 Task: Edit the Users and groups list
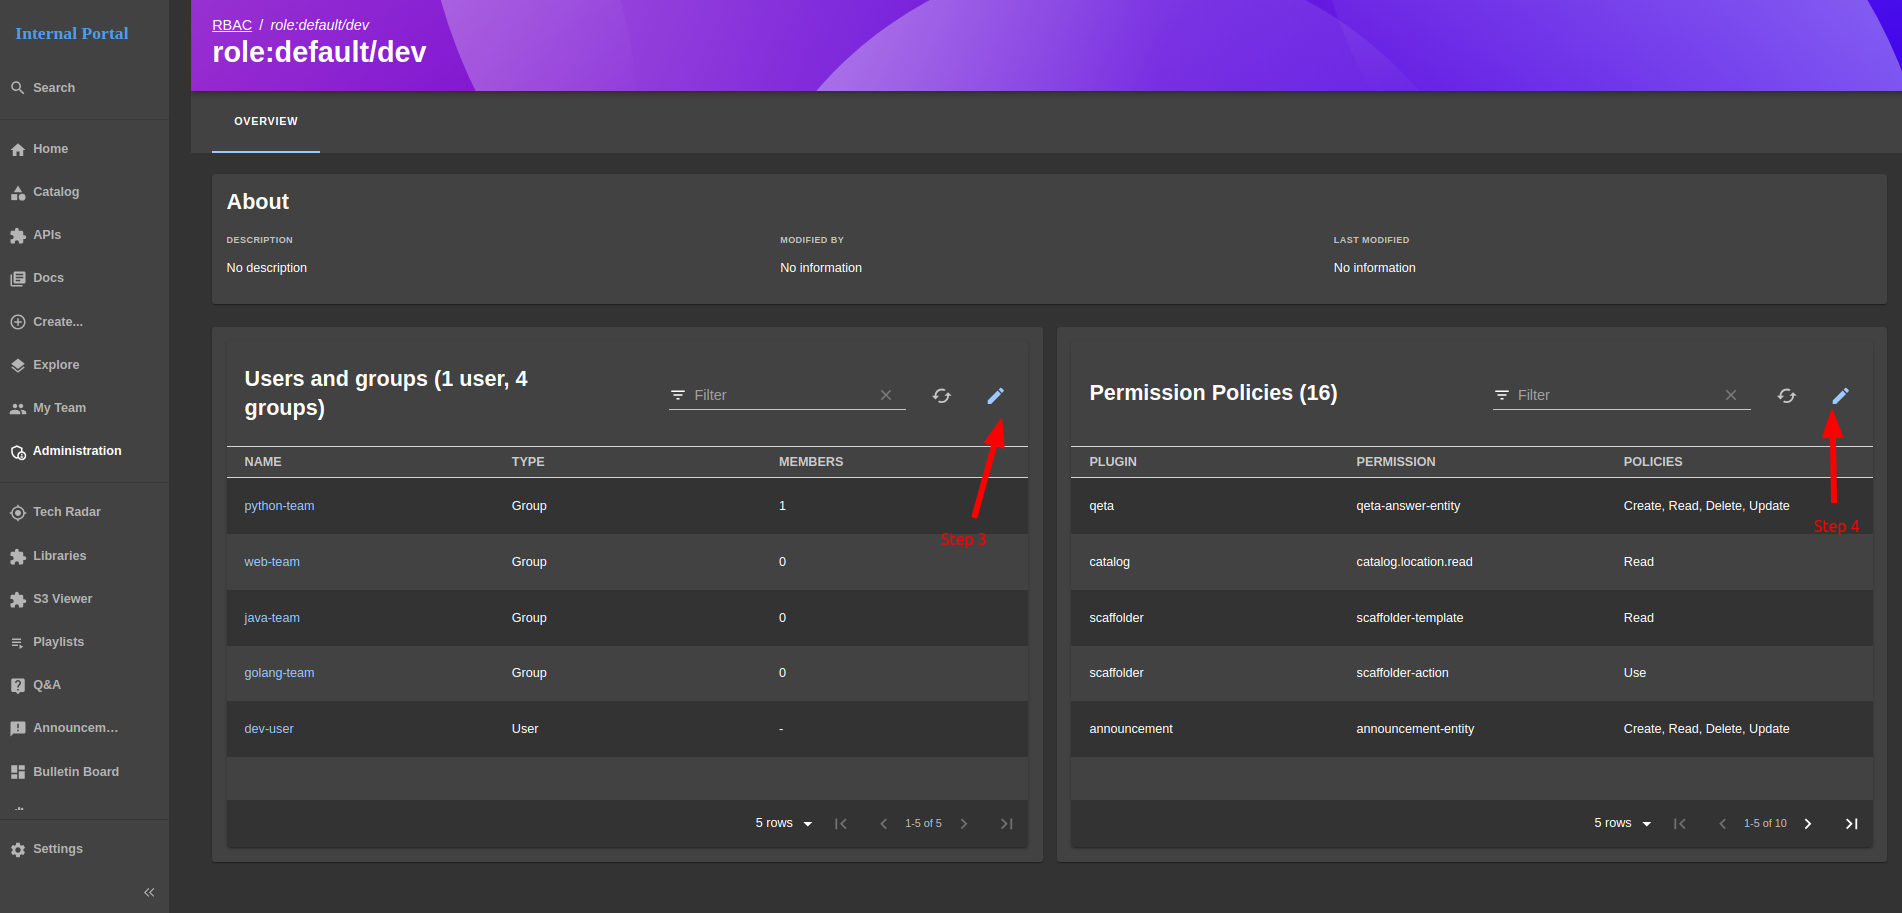click(x=995, y=396)
